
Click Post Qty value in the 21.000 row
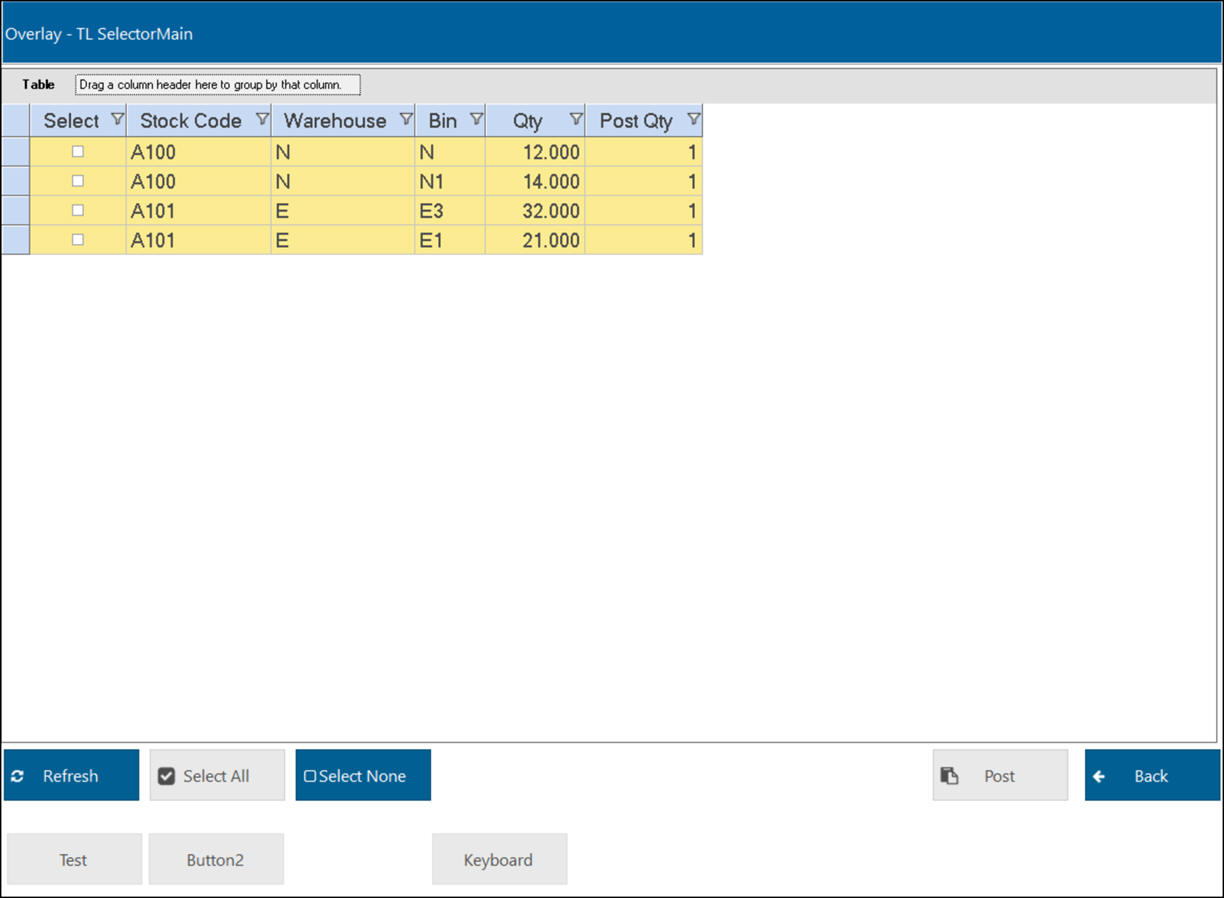(x=644, y=240)
